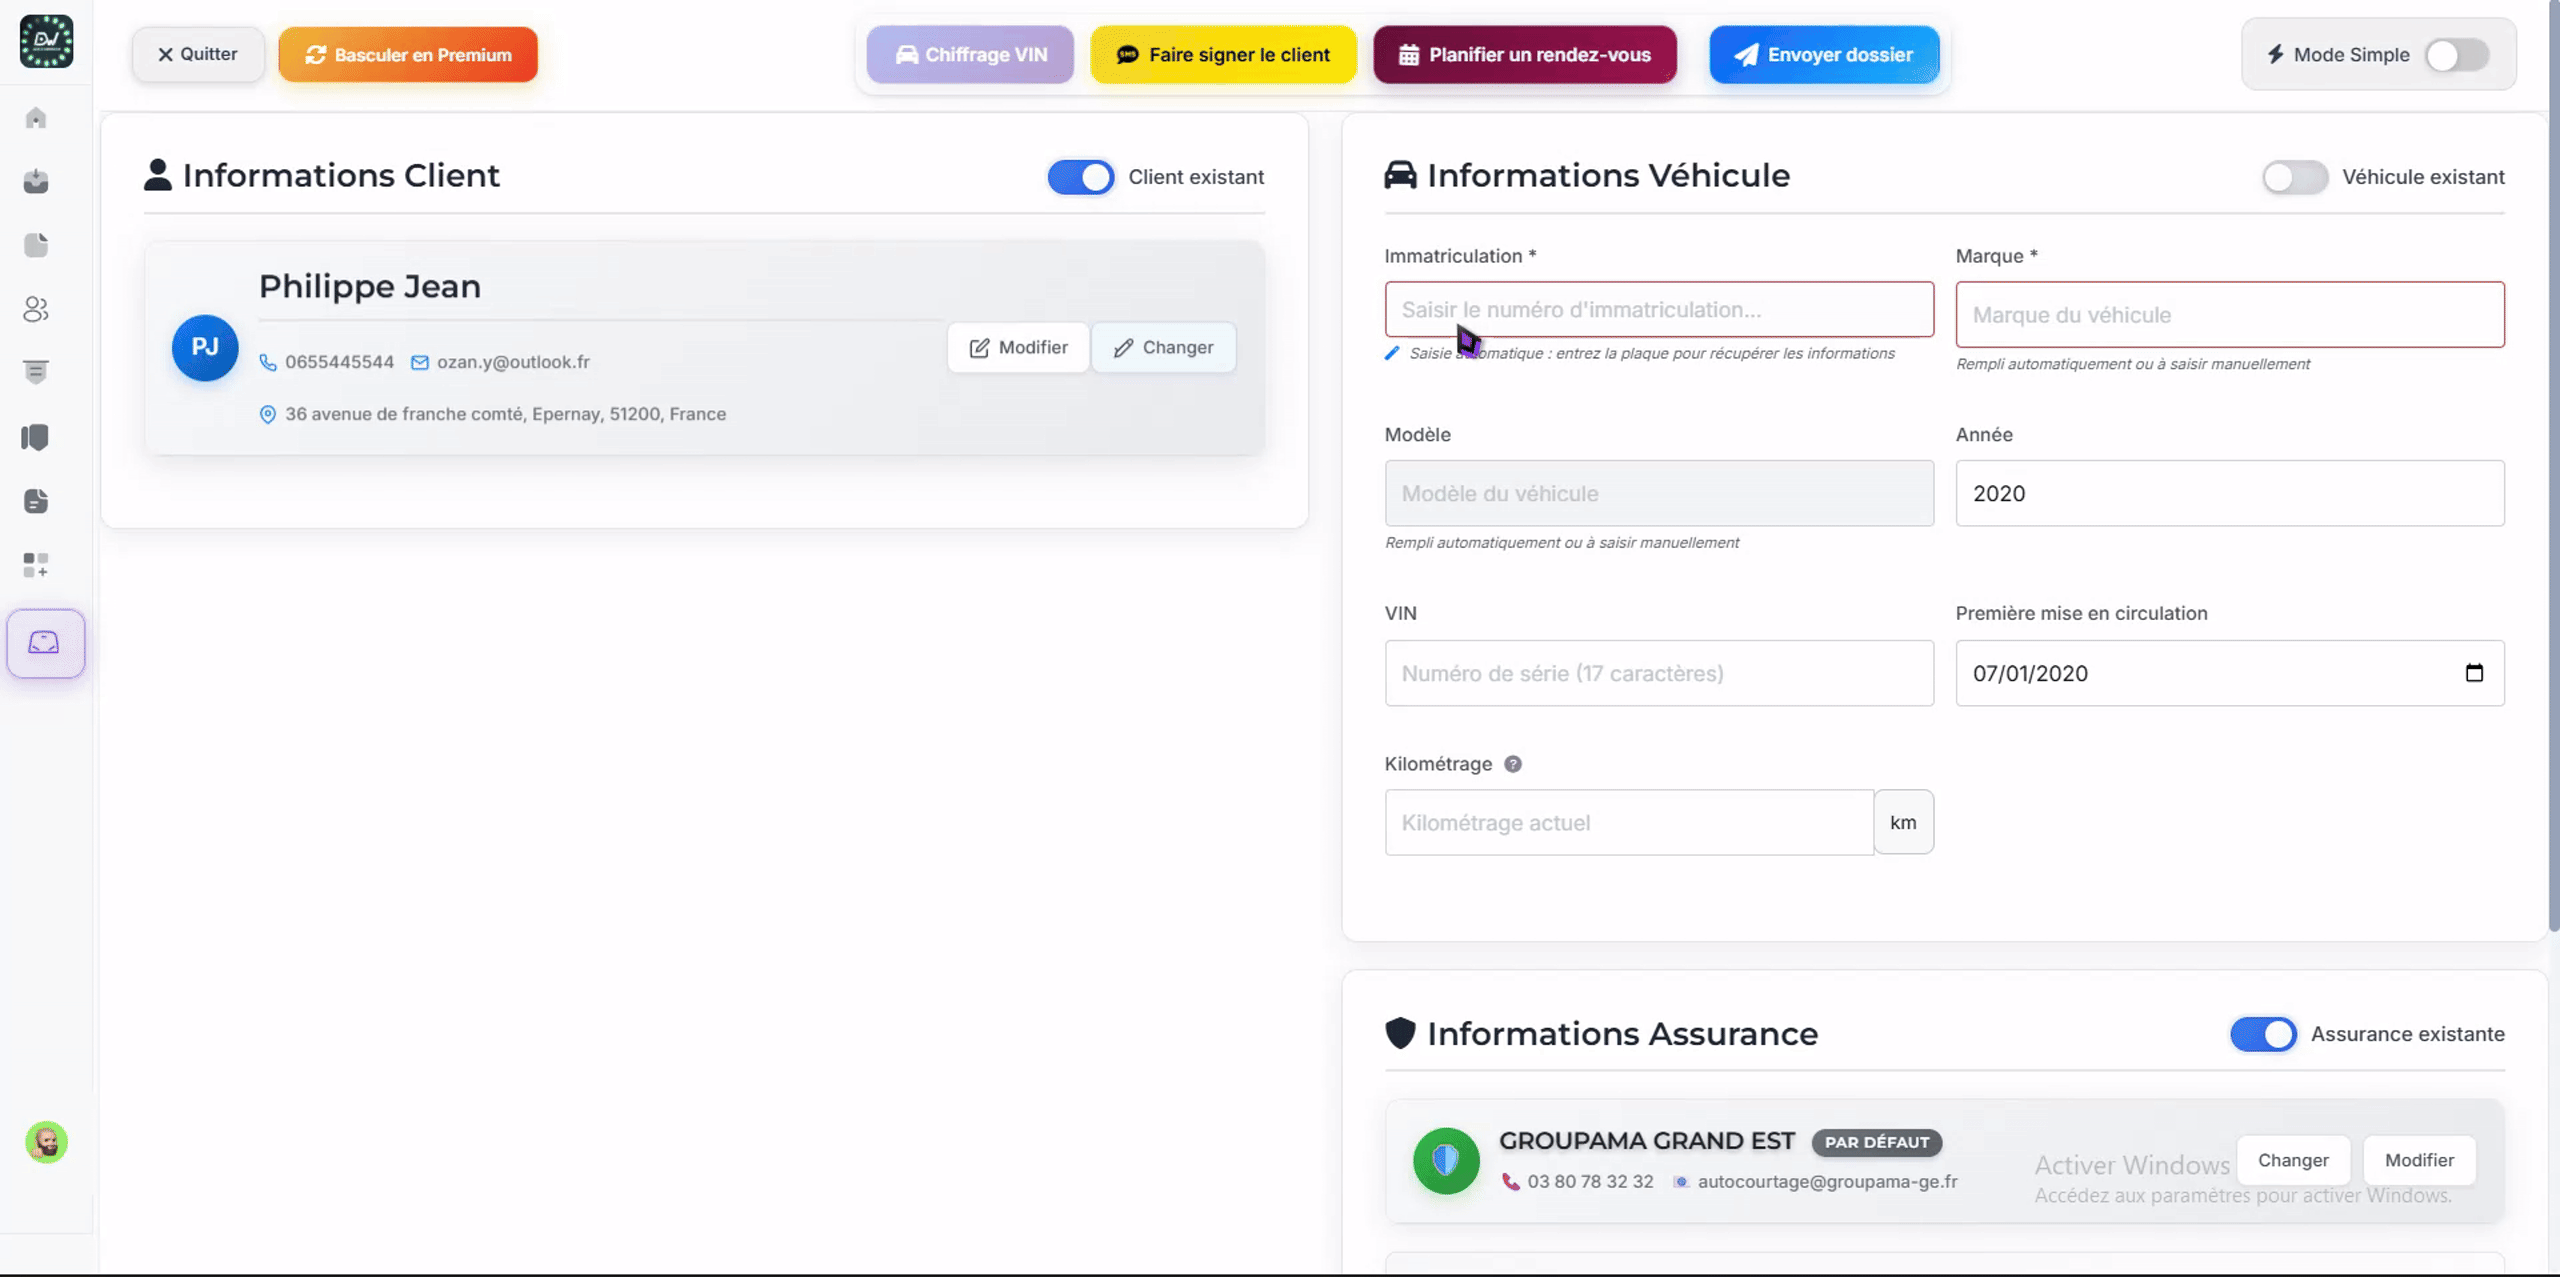Click the inbox download sidebar icon
This screenshot has width=2560, height=1277.
(x=36, y=181)
